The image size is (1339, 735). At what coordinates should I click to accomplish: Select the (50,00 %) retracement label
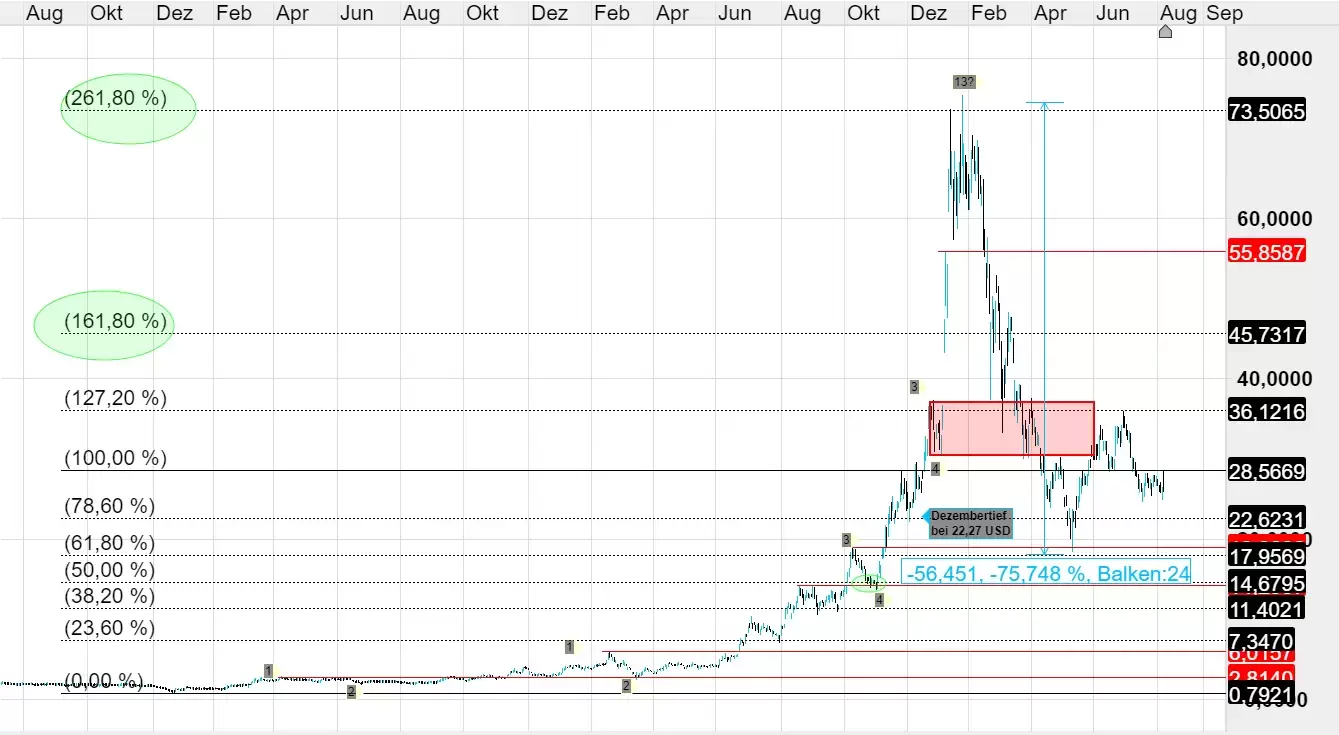[x=110, y=570]
